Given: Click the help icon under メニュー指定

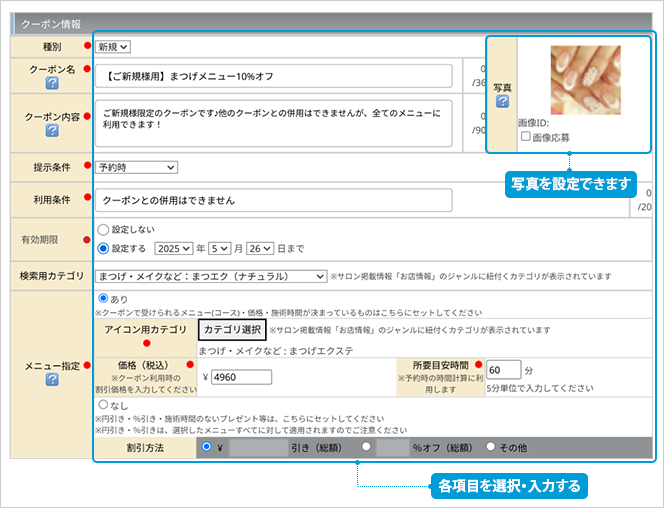Looking at the screenshot, I should click(51, 380).
